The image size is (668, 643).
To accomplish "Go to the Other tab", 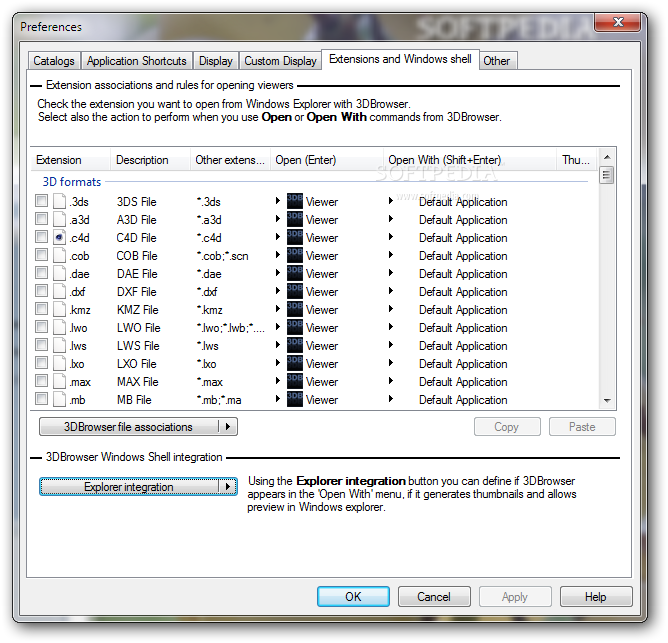I will 497,61.
